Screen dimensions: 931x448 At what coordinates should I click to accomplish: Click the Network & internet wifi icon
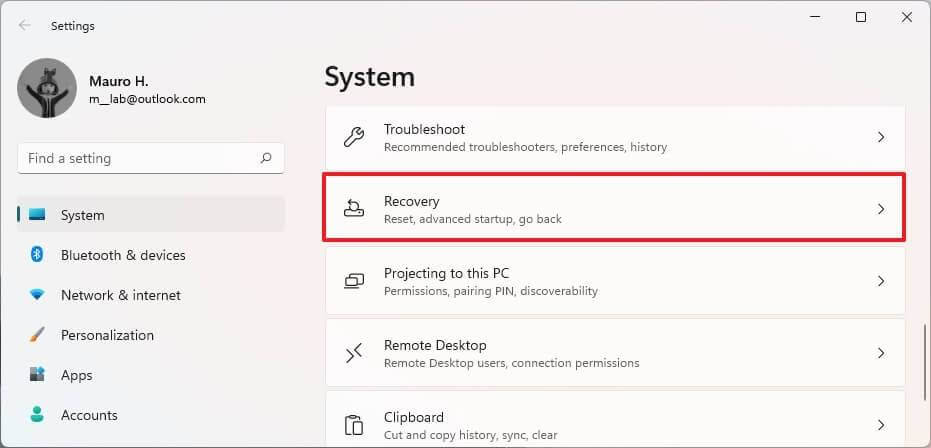pyautogui.click(x=37, y=295)
